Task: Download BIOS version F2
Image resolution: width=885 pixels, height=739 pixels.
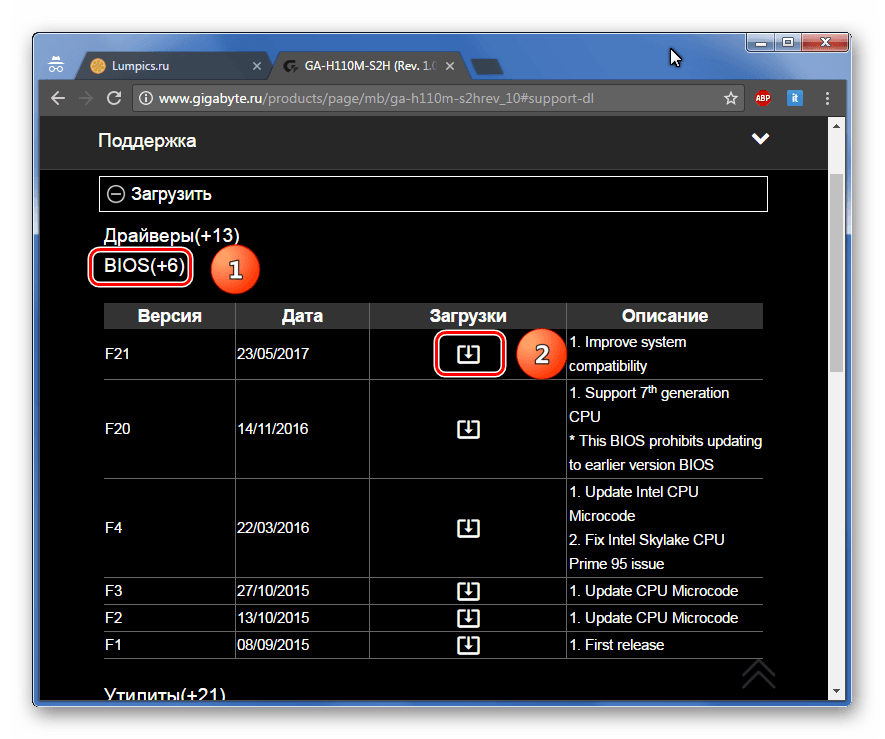Action: [x=468, y=617]
